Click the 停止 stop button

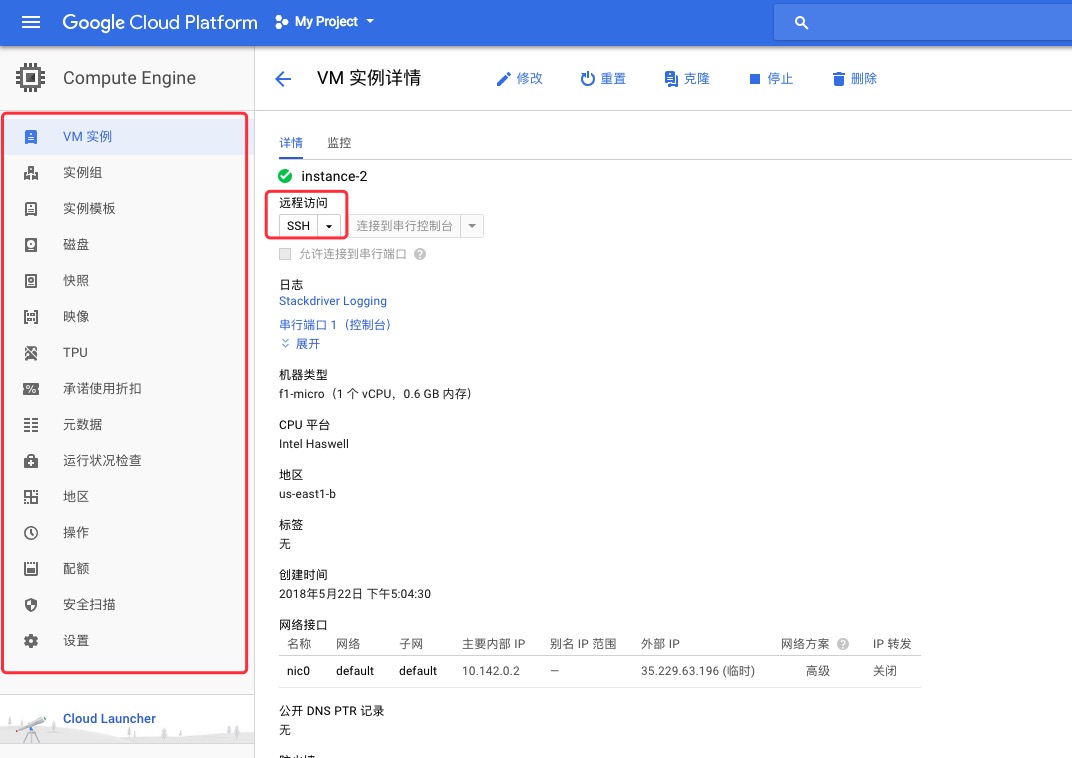pyautogui.click(x=770, y=79)
